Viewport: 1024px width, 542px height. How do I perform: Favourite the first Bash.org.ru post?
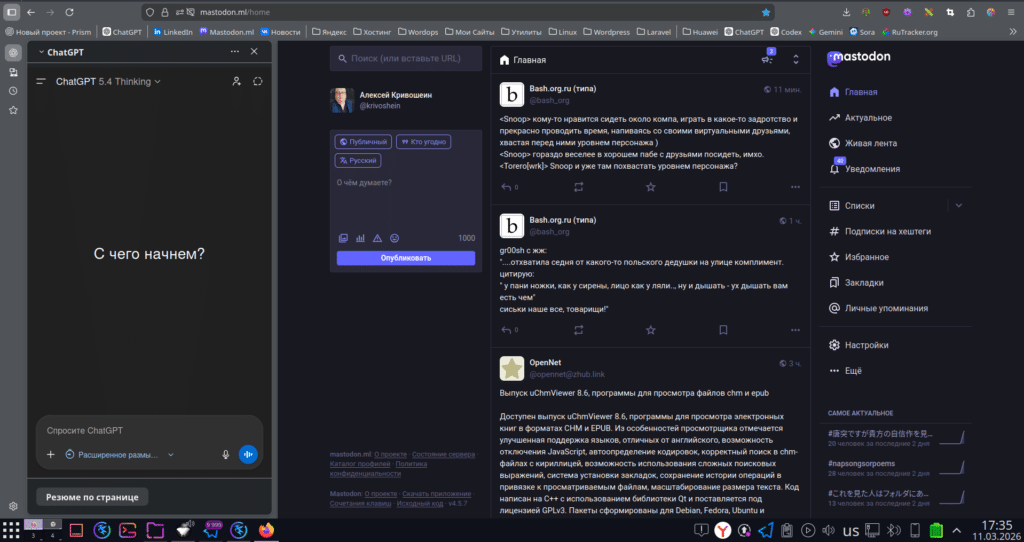point(650,187)
